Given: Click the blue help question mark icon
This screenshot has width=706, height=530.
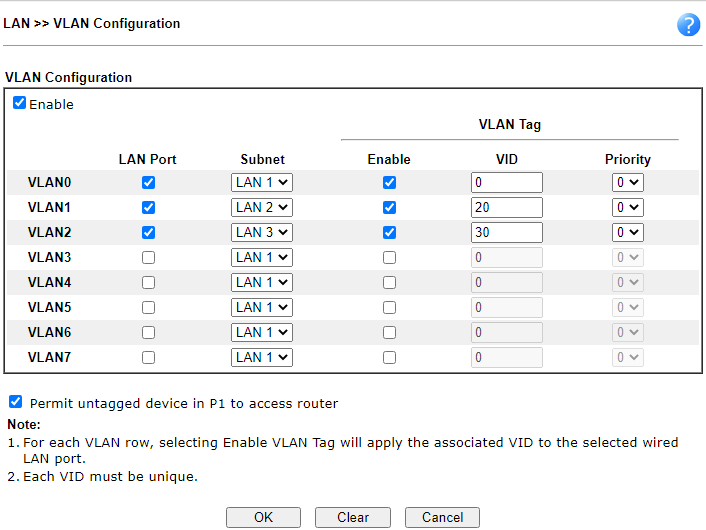Looking at the screenshot, I should coord(688,25).
